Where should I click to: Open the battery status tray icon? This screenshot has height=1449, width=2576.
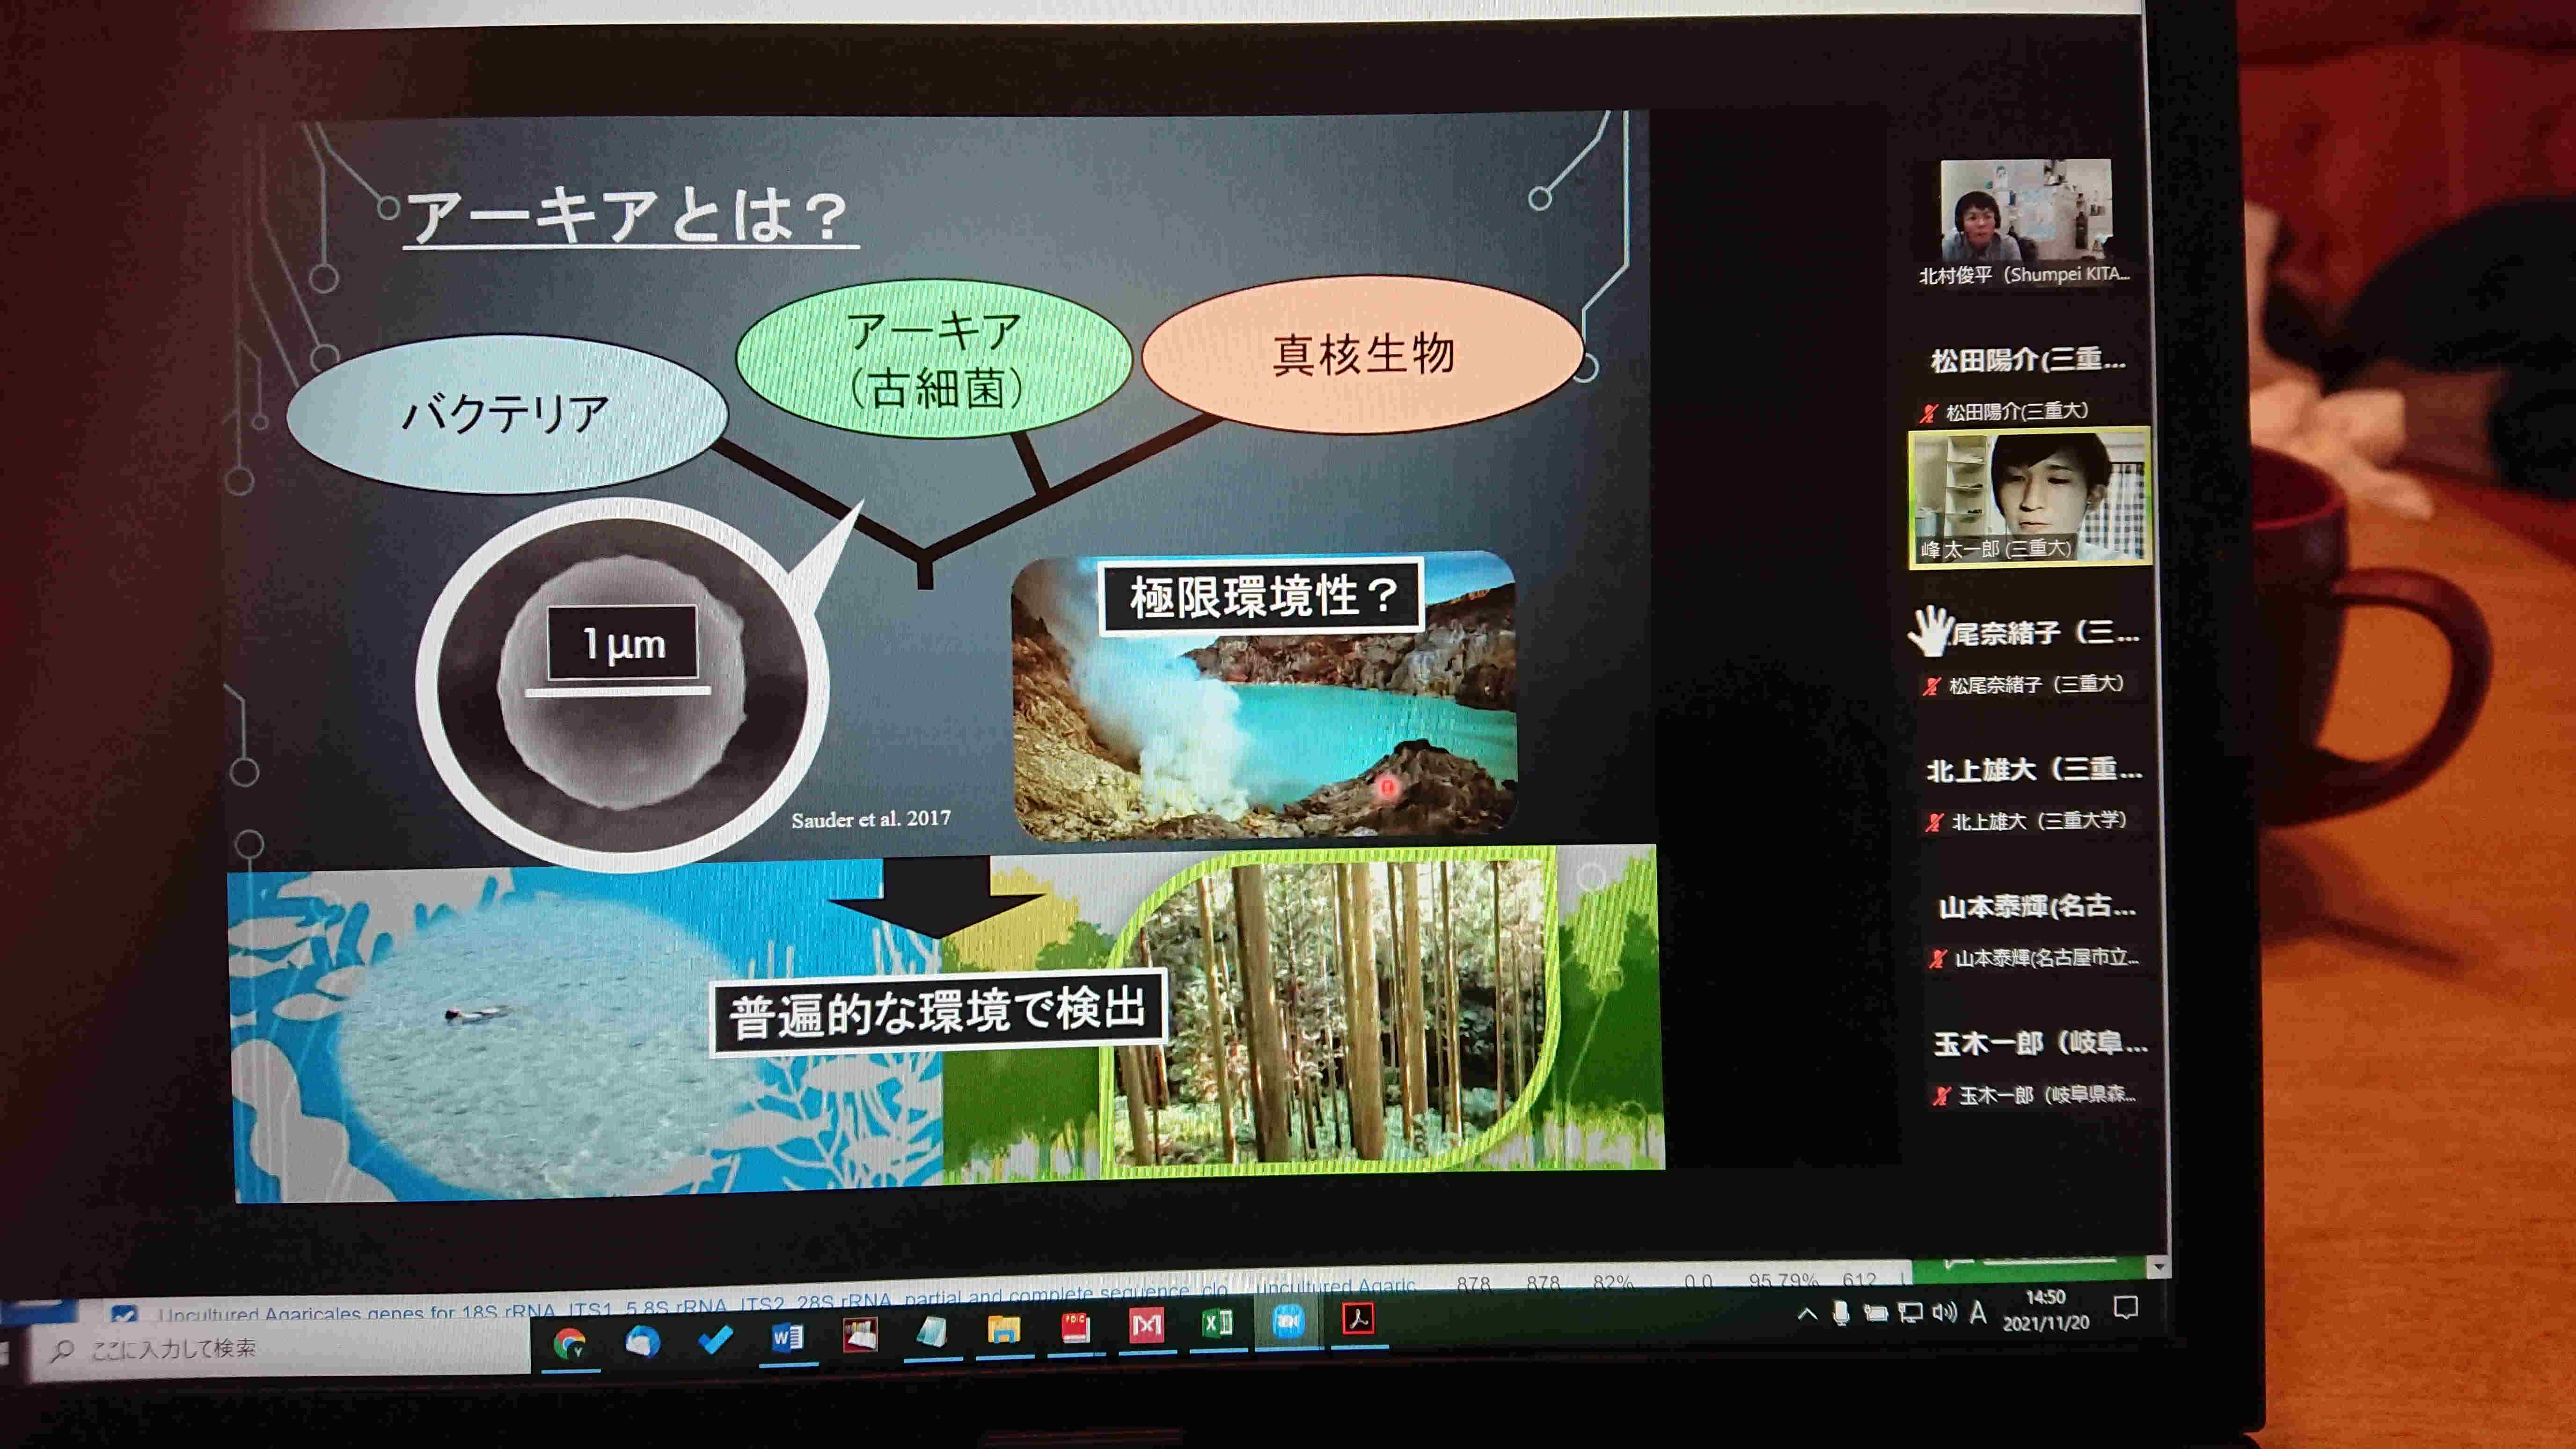(x=1875, y=1313)
